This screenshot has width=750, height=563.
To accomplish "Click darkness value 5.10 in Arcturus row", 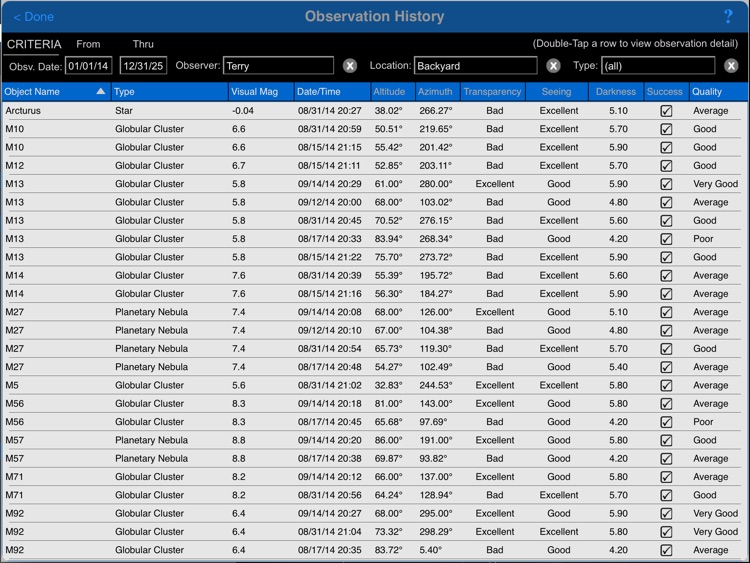I will 618,110.
